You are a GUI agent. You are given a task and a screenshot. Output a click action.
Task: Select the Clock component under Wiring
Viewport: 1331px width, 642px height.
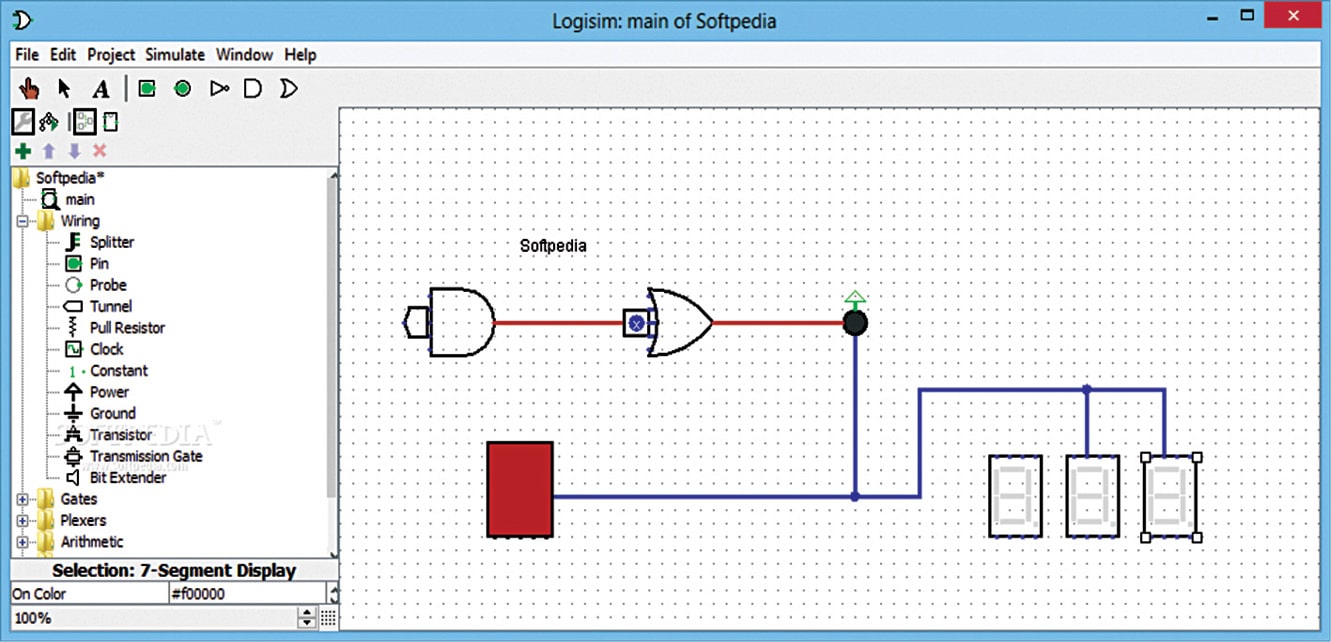click(106, 348)
